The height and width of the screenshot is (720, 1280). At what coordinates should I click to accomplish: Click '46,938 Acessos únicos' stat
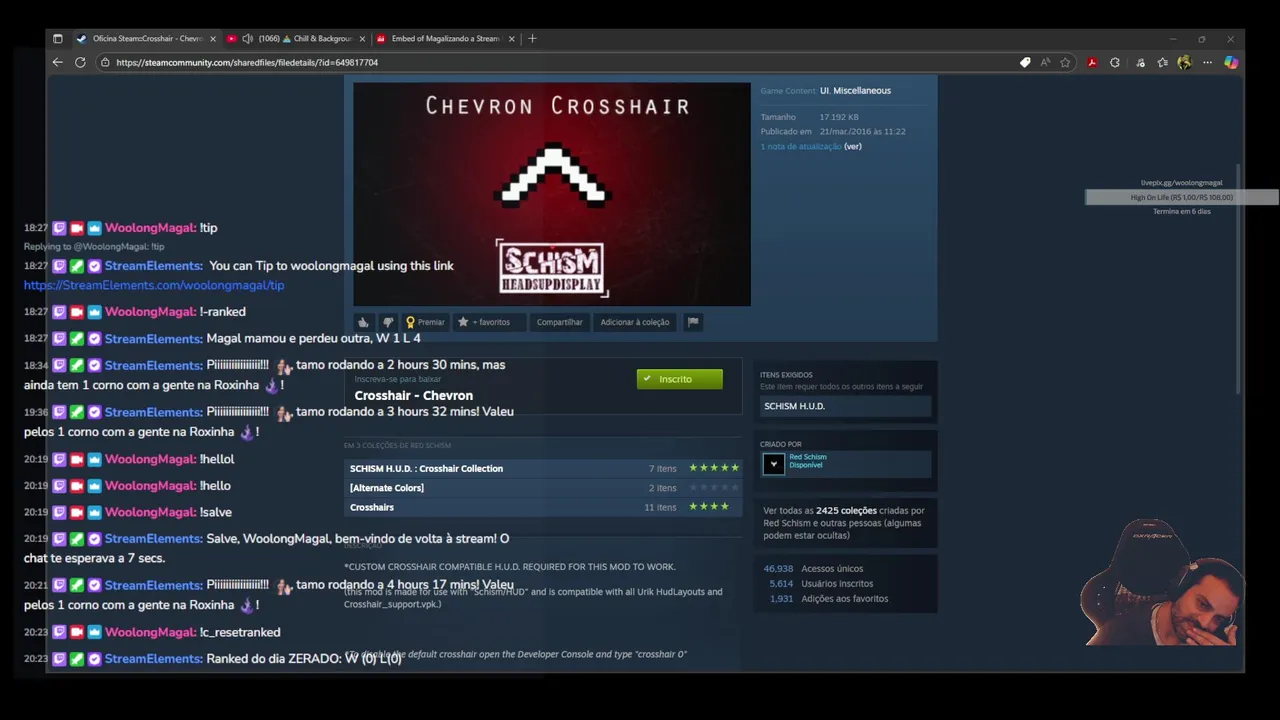(813, 568)
